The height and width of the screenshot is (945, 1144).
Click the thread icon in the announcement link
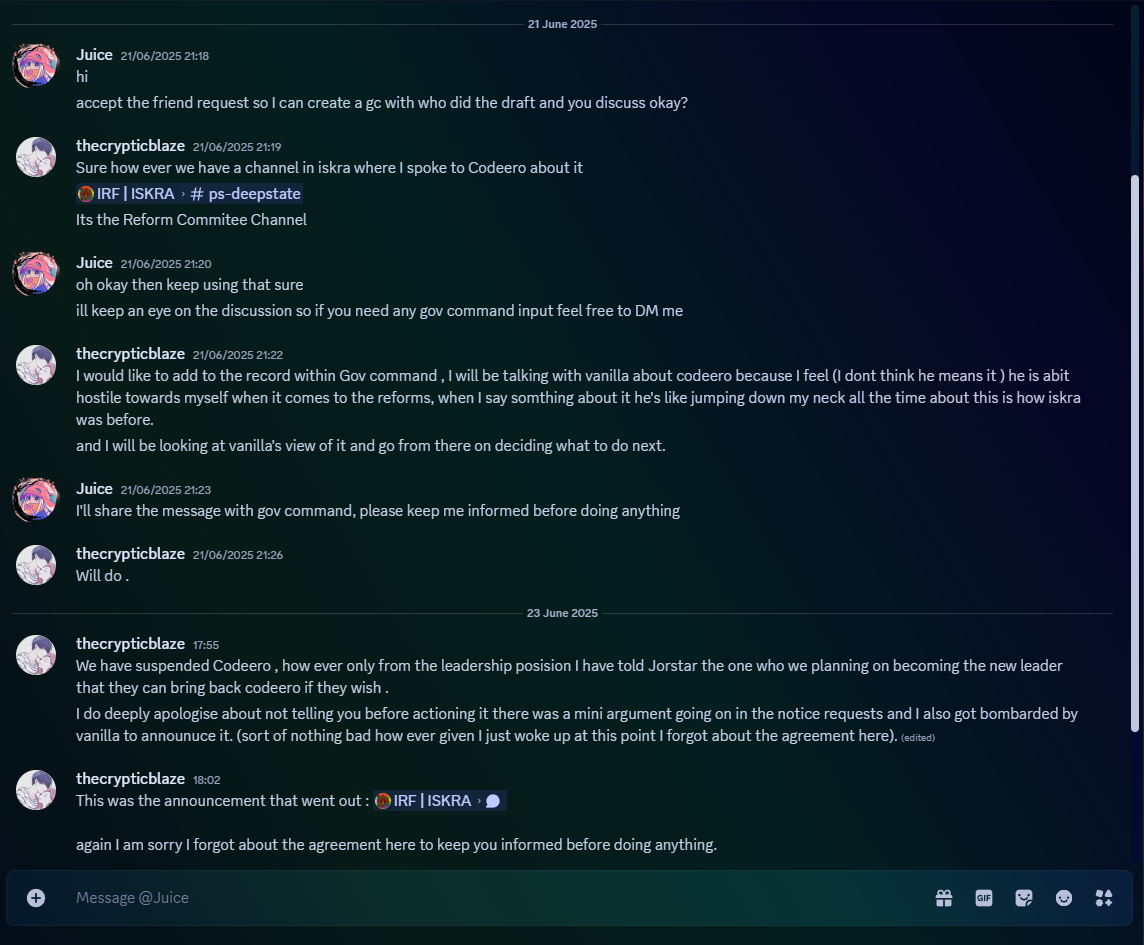[493, 801]
